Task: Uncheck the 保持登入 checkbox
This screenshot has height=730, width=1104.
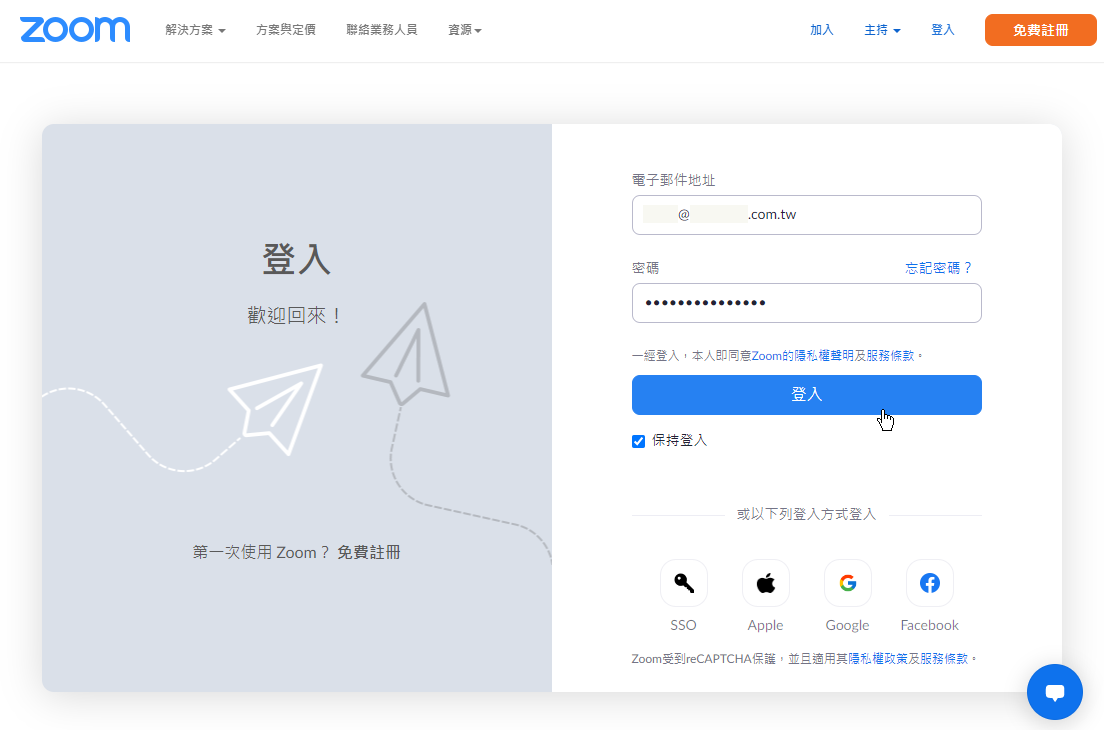Action: tap(638, 441)
